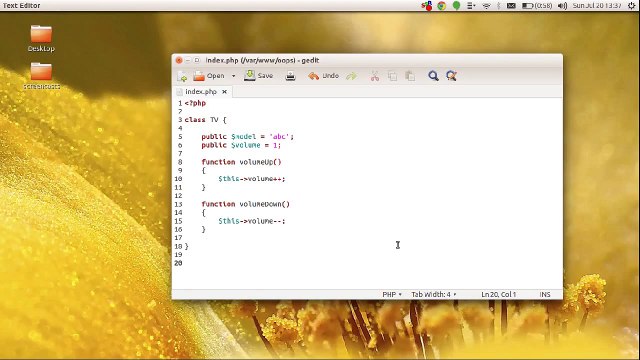Click the Chrome icon in top panel
The width and height of the screenshot is (640, 360).
coord(441,6)
